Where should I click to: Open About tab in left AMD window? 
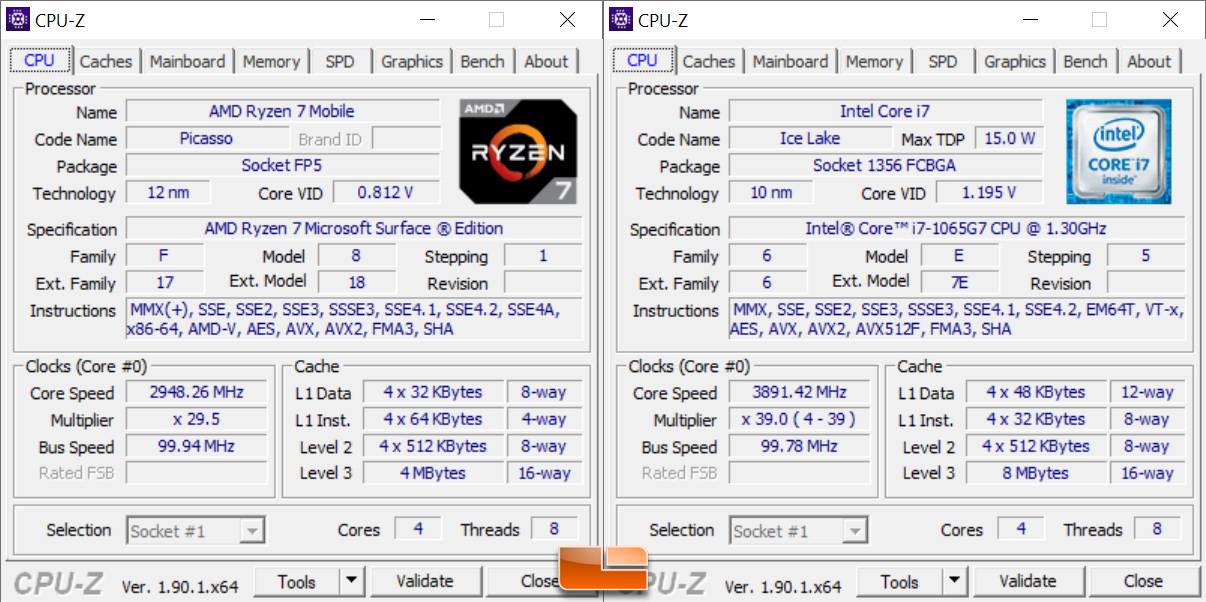546,61
